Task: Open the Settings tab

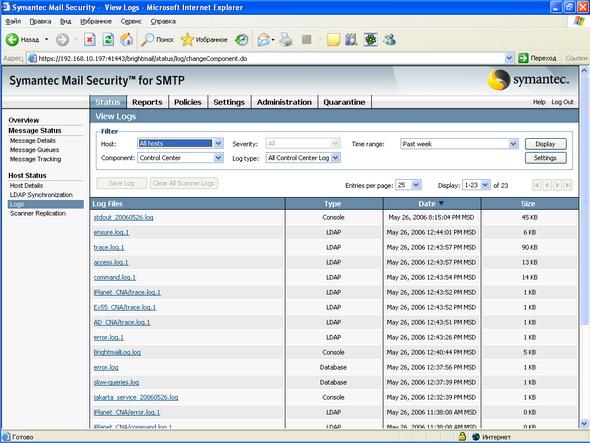Action: [229, 102]
